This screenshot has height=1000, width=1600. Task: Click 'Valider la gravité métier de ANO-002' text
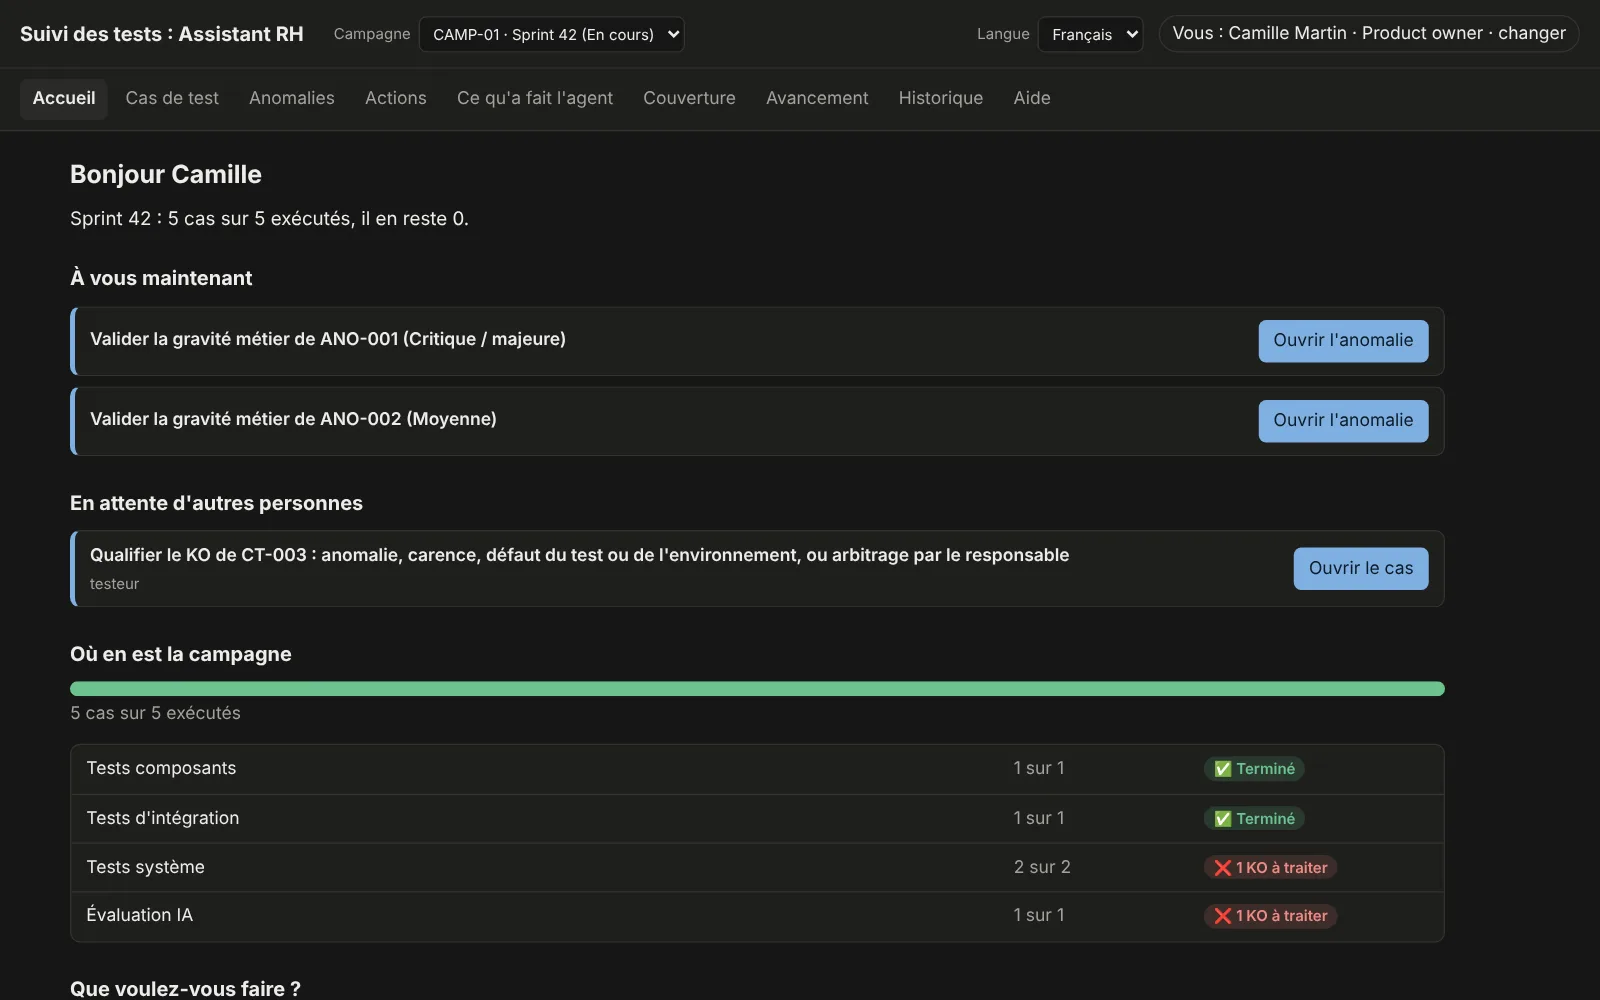point(293,419)
